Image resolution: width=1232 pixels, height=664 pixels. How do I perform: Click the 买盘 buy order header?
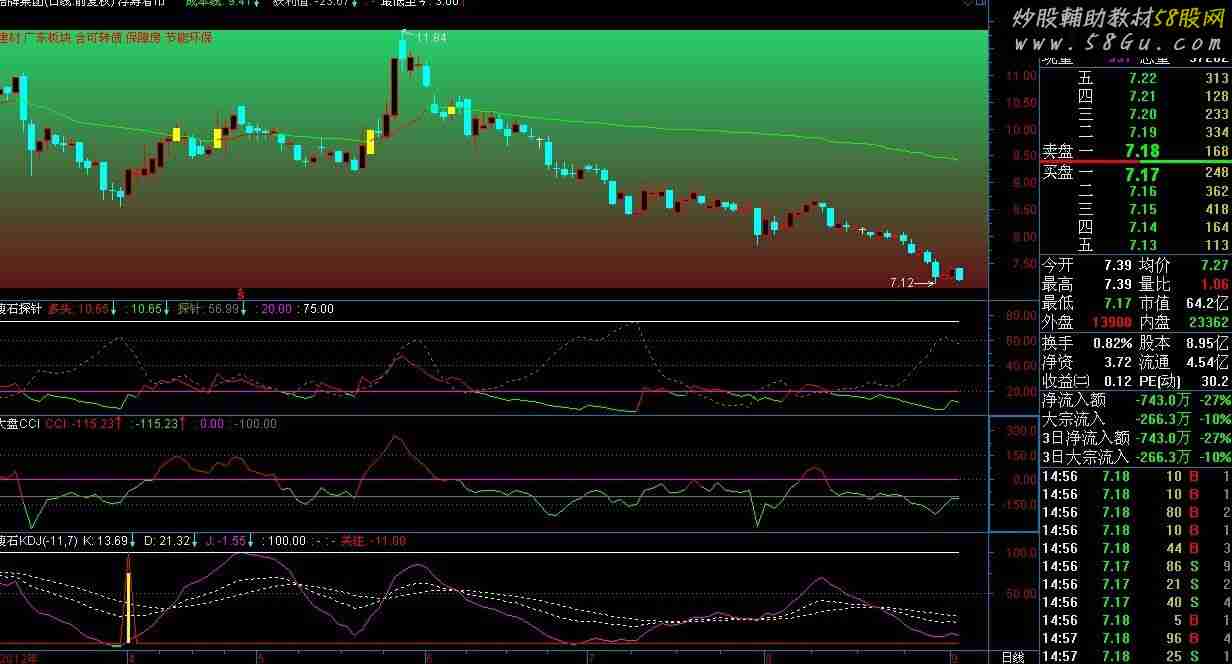coord(1058,173)
